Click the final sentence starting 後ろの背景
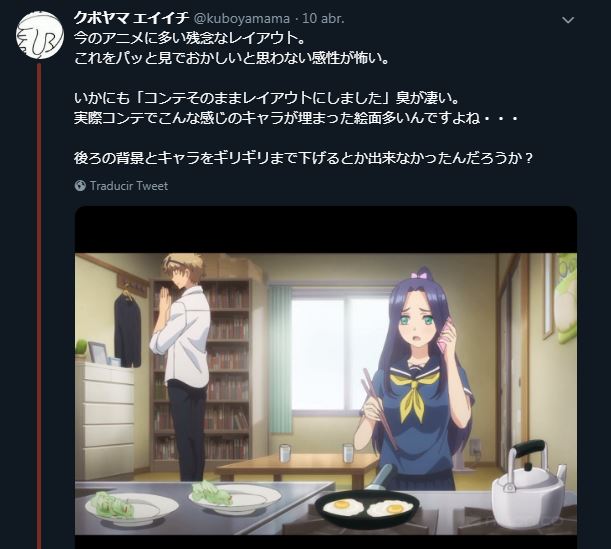The image size is (611, 549). [303, 158]
